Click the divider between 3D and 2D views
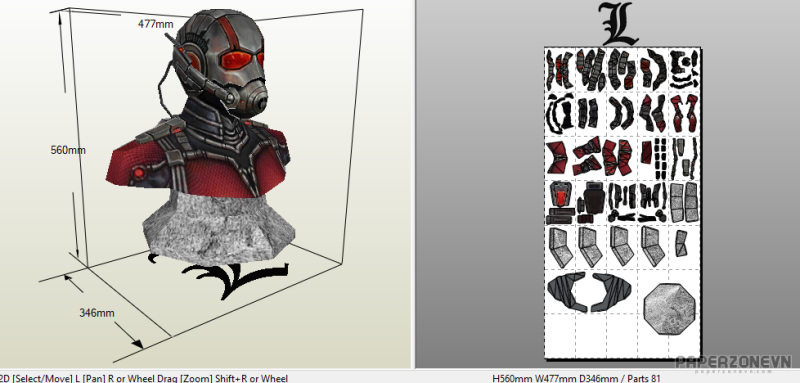 coord(414,184)
